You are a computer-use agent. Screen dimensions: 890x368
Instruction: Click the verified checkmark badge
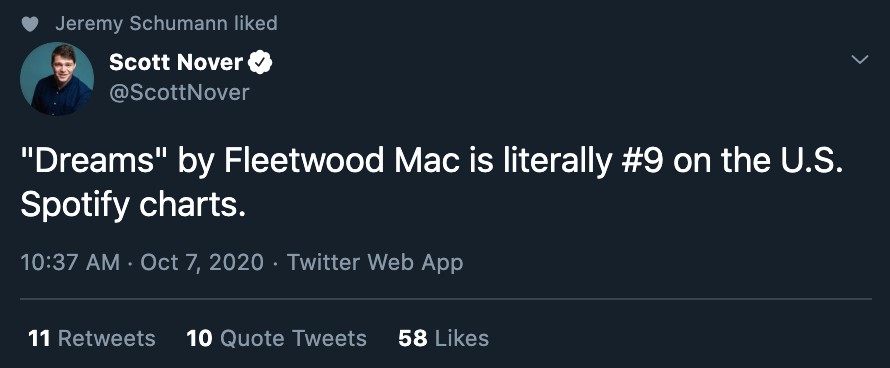261,62
